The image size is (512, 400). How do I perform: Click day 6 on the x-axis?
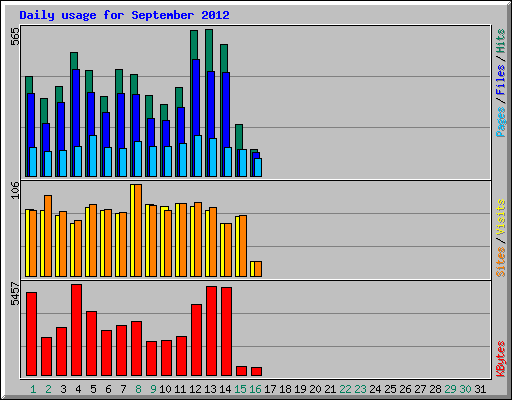108,389
